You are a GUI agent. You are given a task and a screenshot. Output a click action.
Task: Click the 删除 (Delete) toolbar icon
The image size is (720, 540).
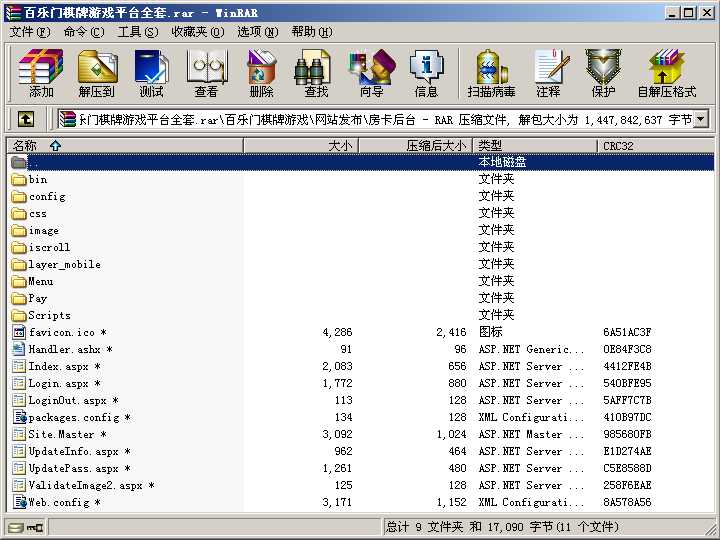(261, 73)
